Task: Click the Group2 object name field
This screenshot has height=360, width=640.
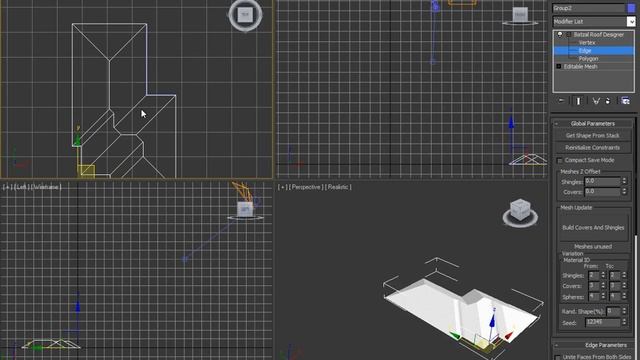Action: coord(588,8)
